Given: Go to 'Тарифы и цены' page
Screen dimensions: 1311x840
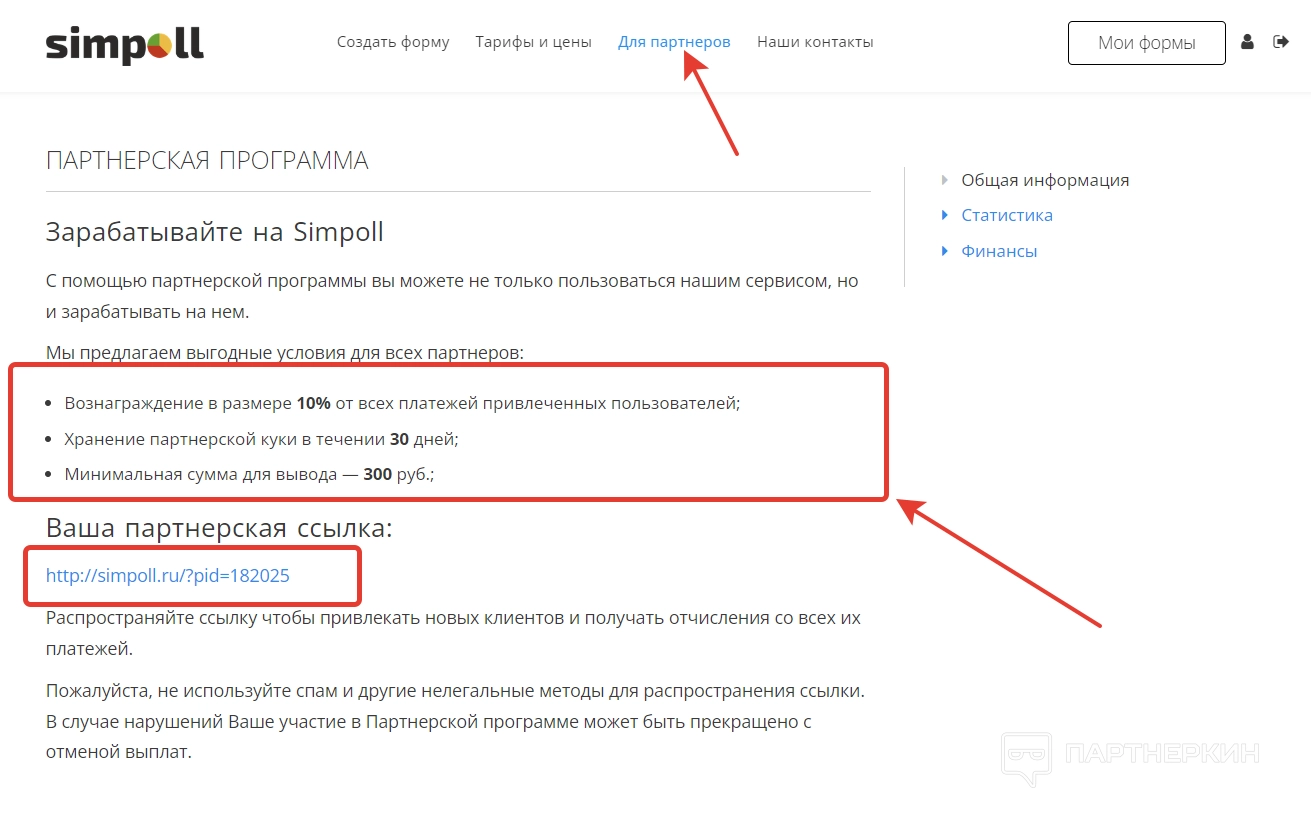Looking at the screenshot, I should pyautogui.click(x=534, y=42).
